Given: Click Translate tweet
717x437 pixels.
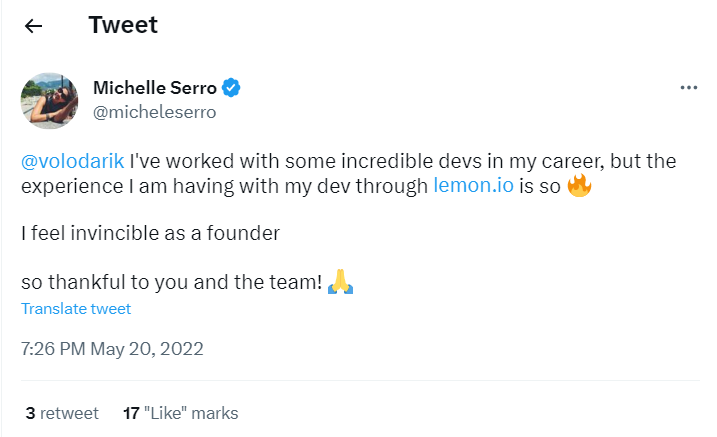Looking at the screenshot, I should [76, 309].
